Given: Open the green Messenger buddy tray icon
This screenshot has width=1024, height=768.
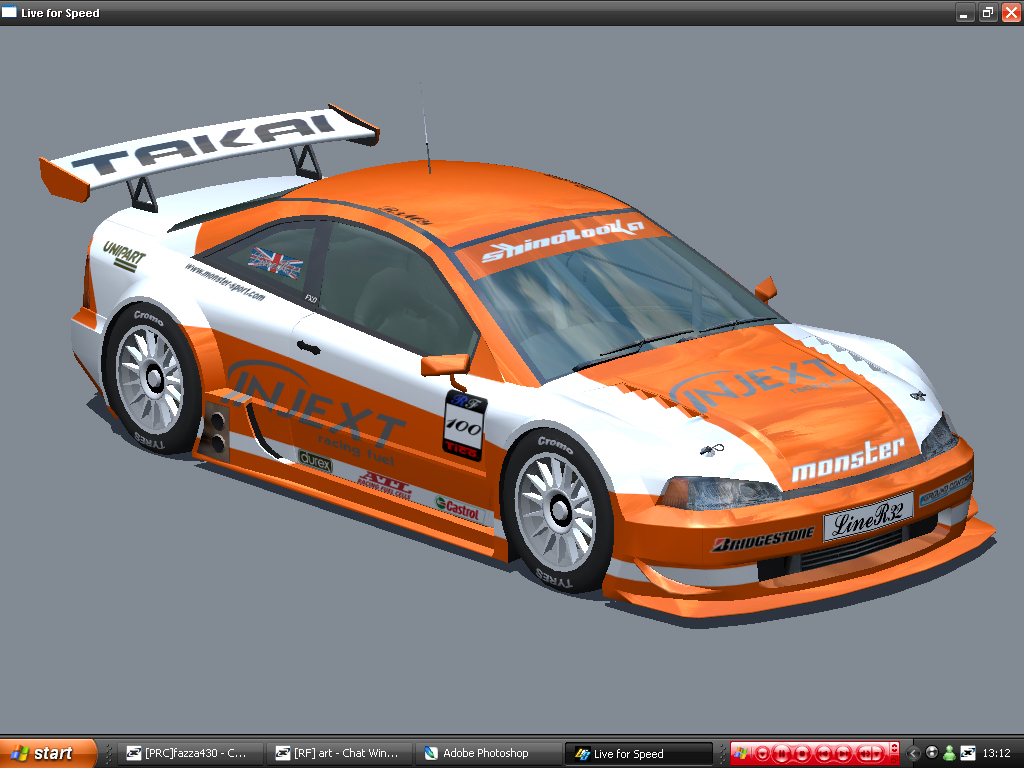Looking at the screenshot, I should (x=950, y=753).
